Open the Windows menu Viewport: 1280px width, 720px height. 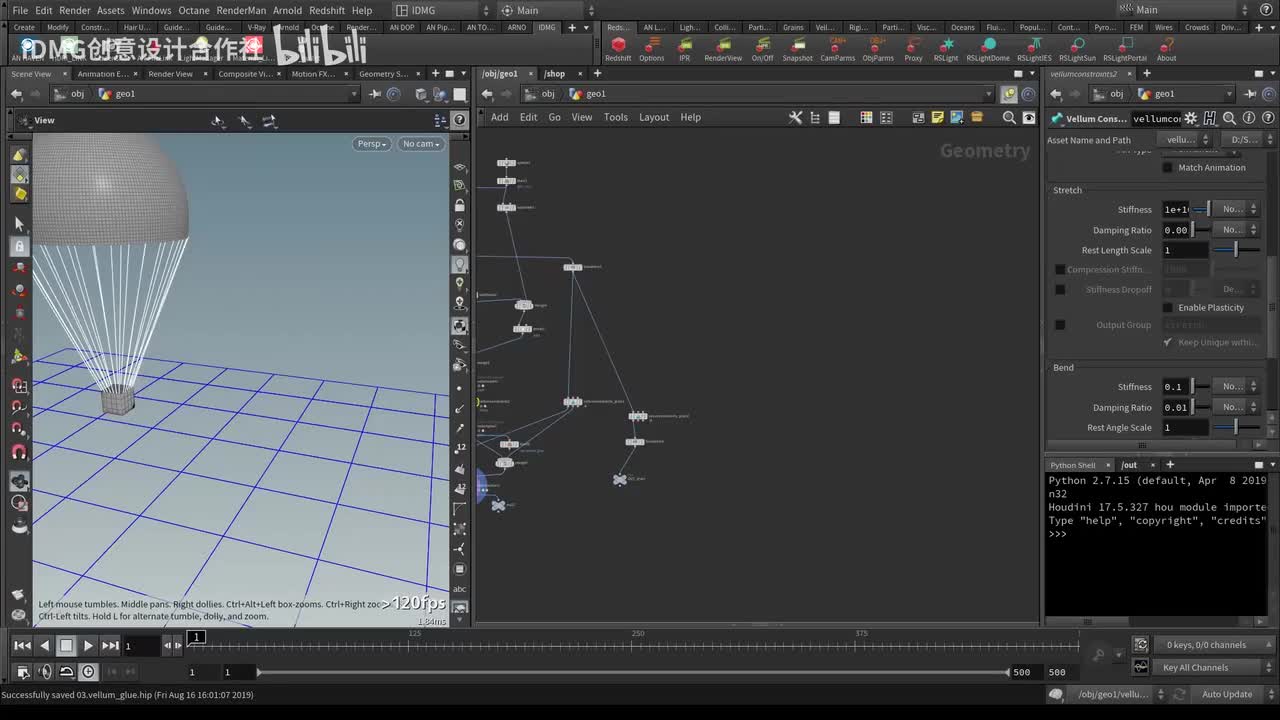(151, 10)
